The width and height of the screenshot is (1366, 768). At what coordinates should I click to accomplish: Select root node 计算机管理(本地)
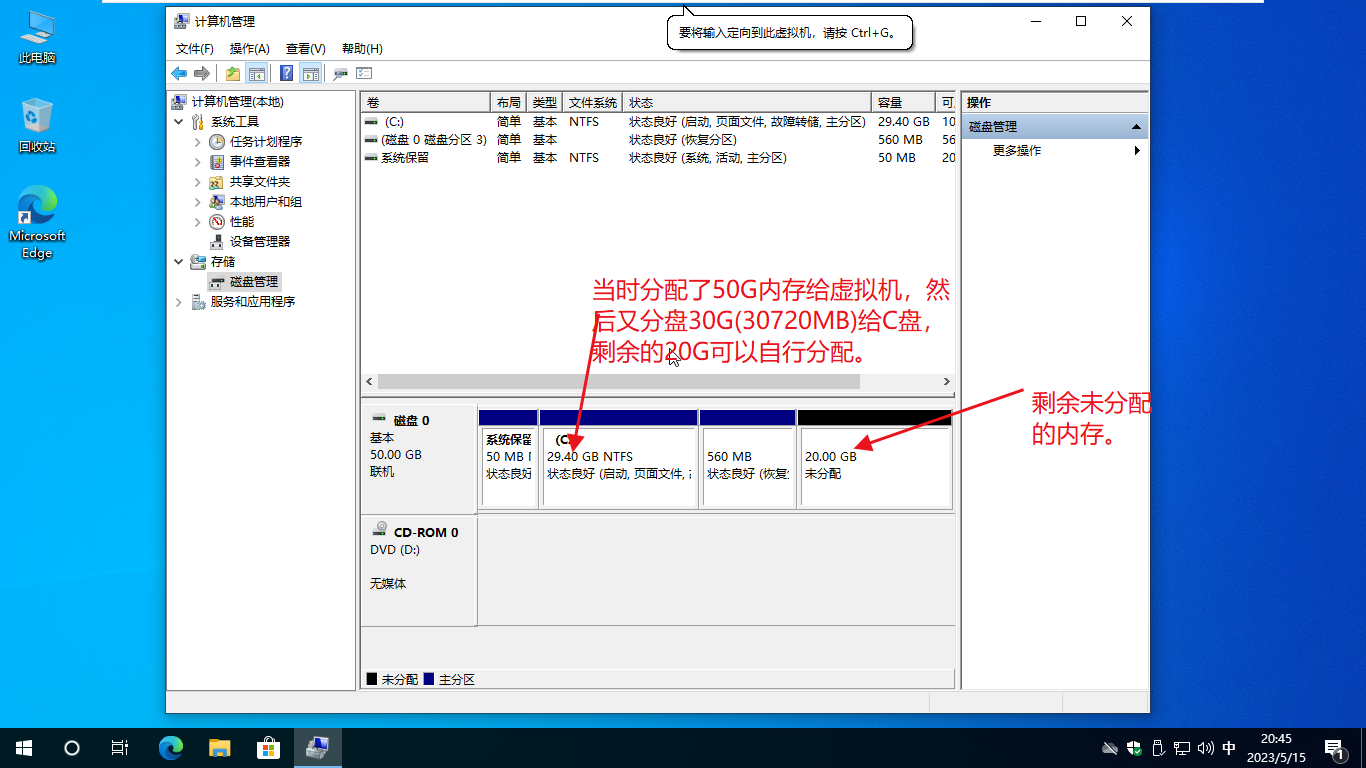click(237, 102)
